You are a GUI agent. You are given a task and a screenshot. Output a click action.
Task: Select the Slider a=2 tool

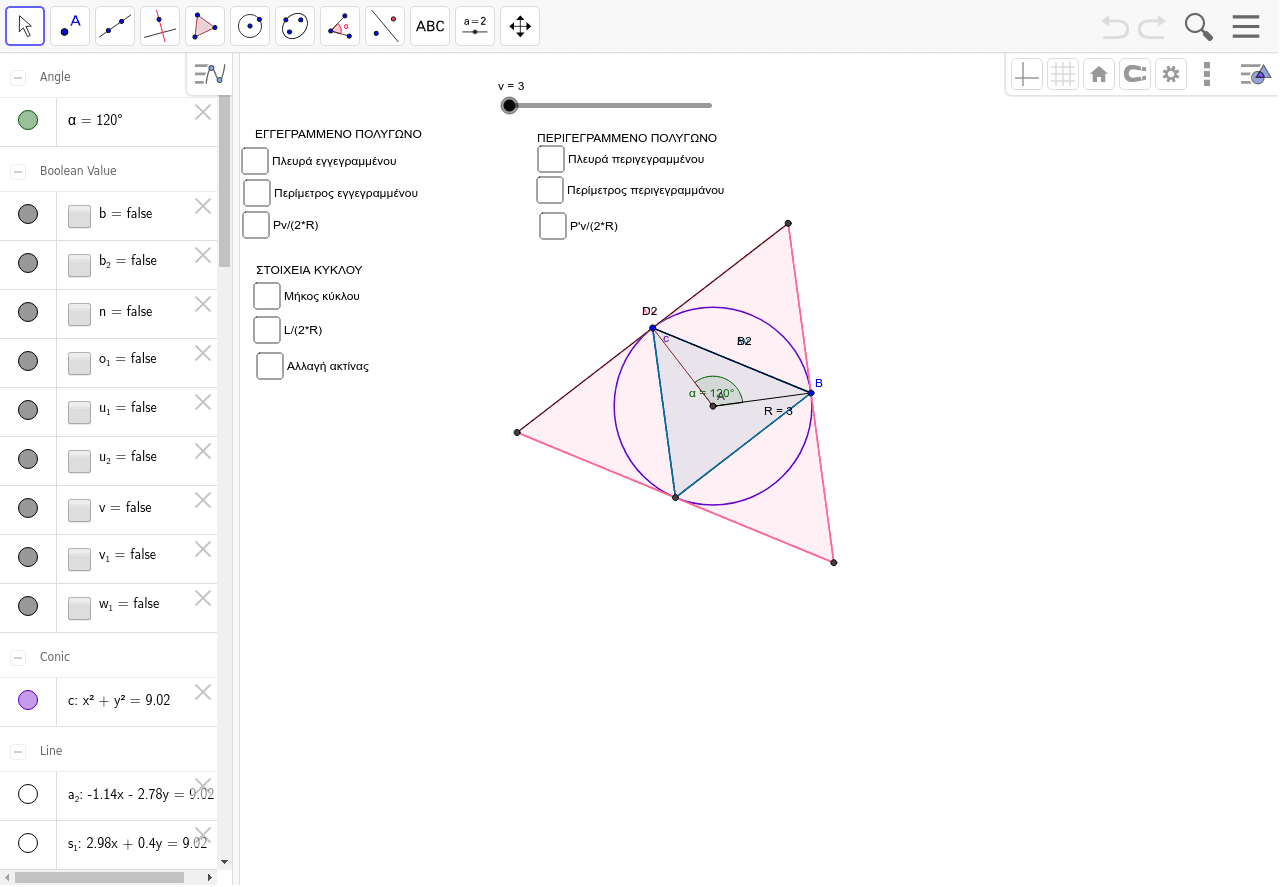coord(475,26)
